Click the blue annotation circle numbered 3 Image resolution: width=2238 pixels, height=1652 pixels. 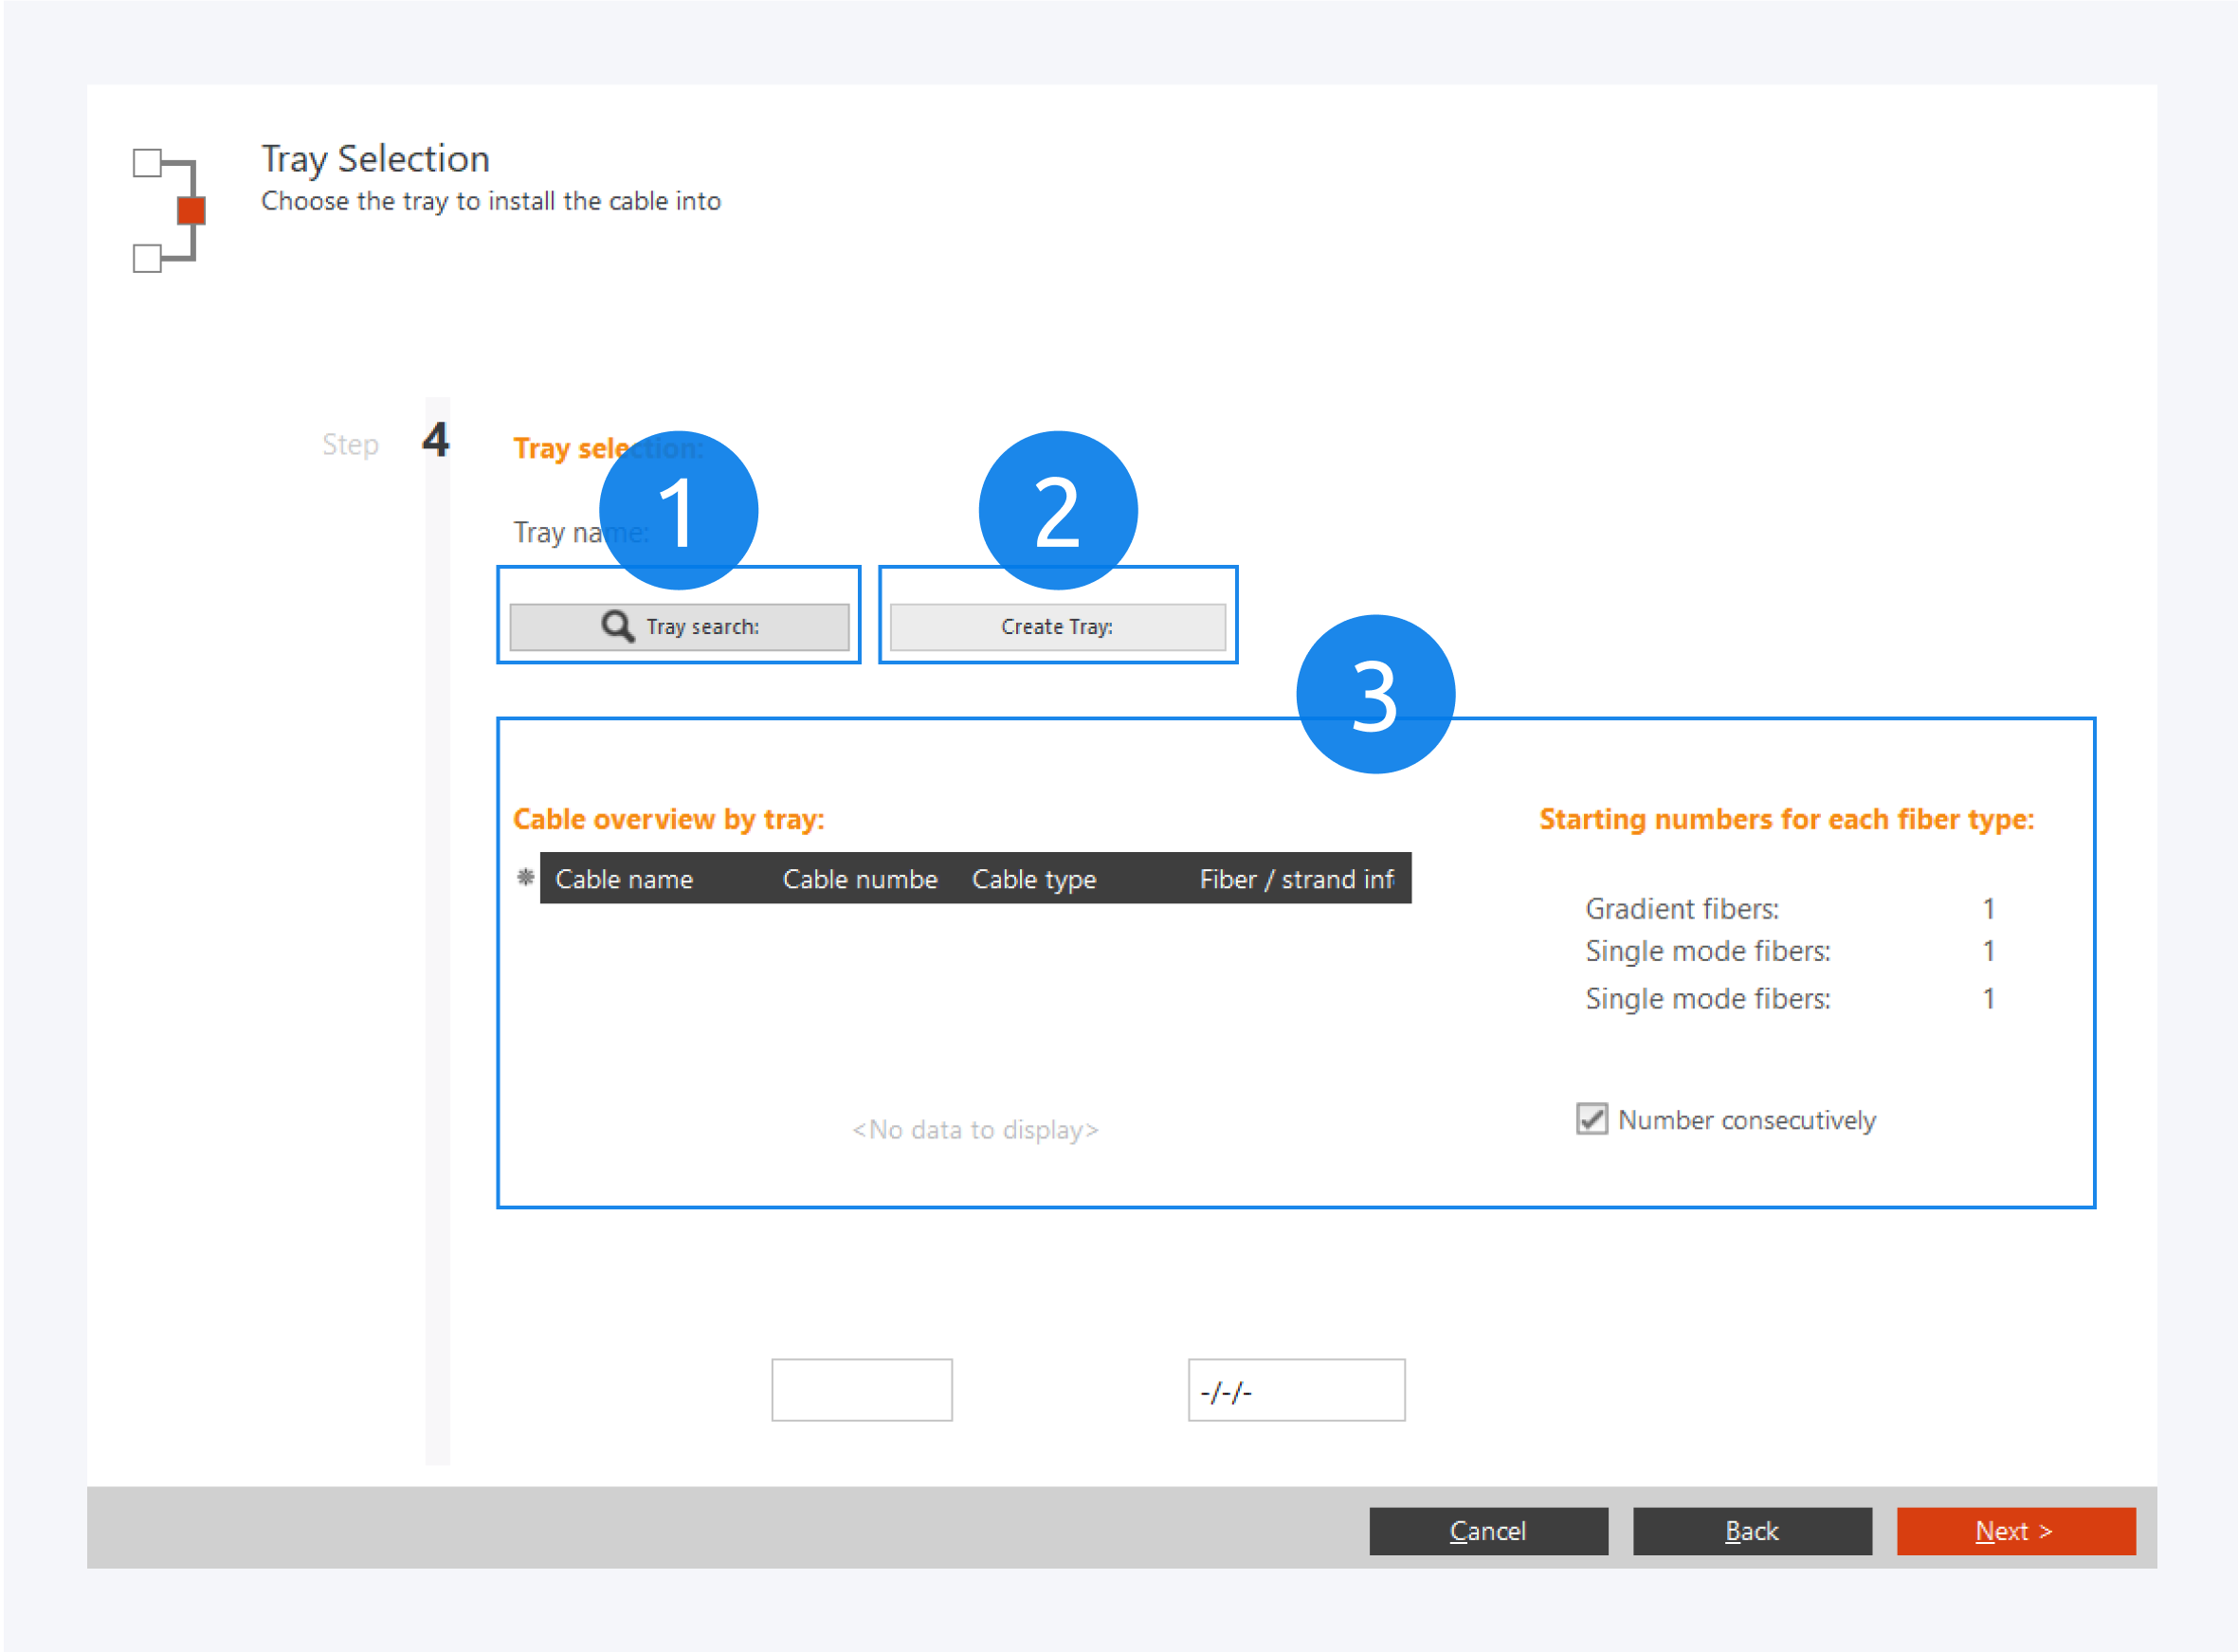(x=1374, y=694)
